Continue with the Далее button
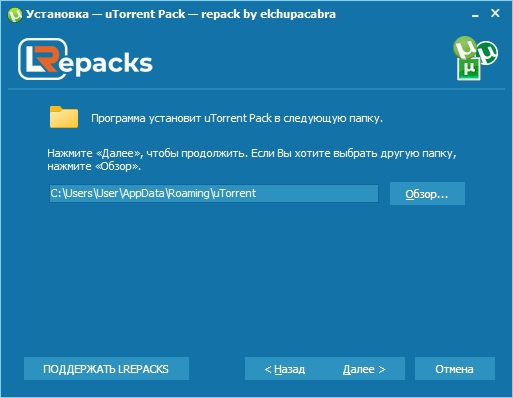This screenshot has height=398, width=513. 365,369
